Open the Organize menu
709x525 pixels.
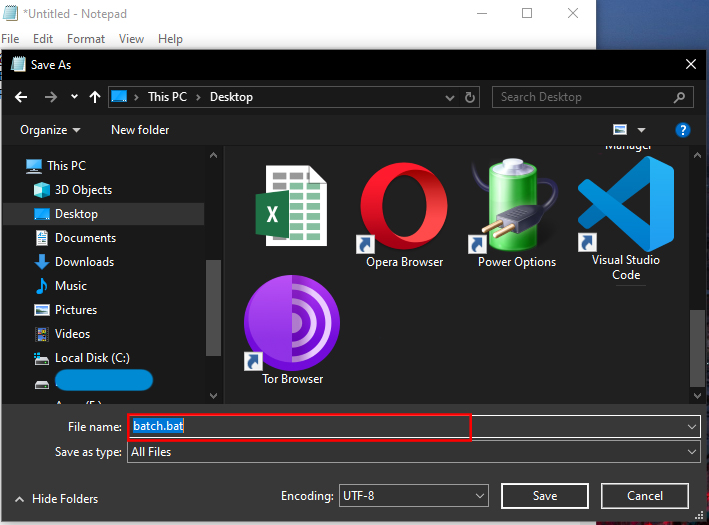click(x=50, y=130)
